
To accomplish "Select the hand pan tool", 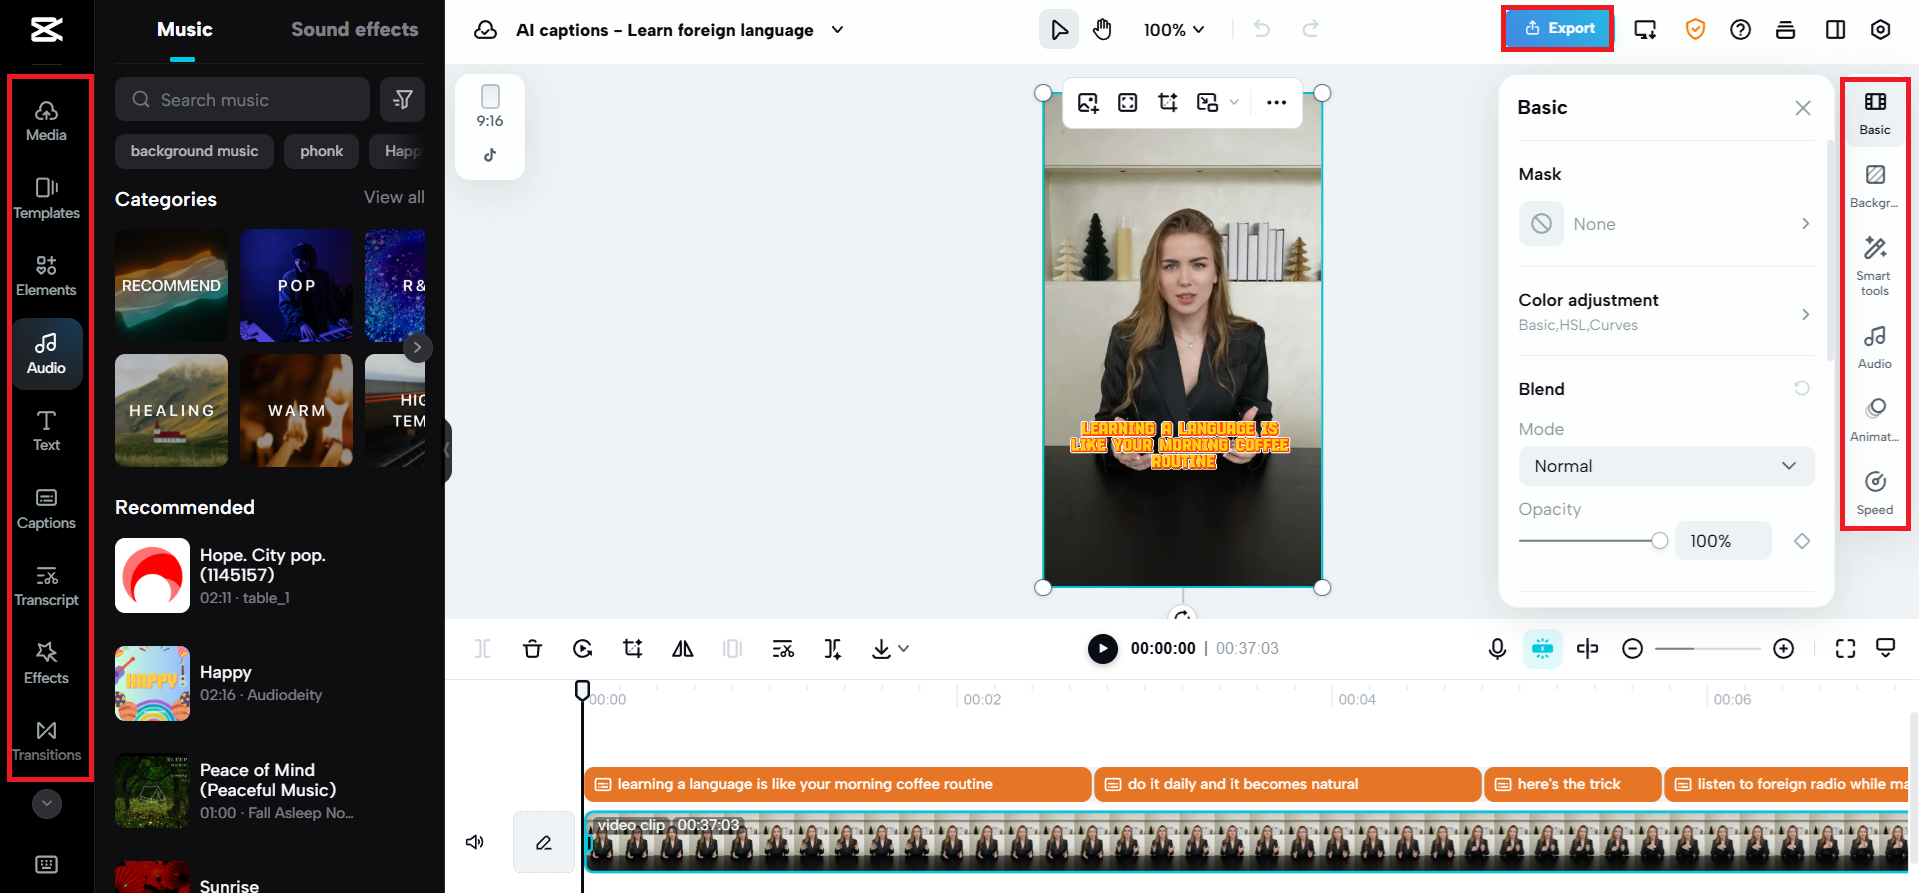I will [1102, 30].
